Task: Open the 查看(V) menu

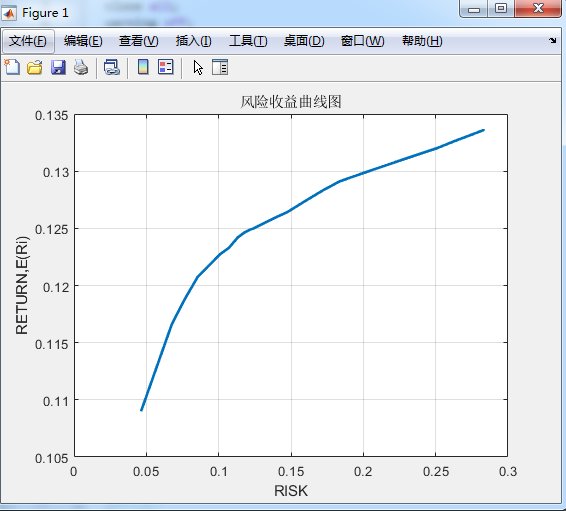Action: coord(139,41)
